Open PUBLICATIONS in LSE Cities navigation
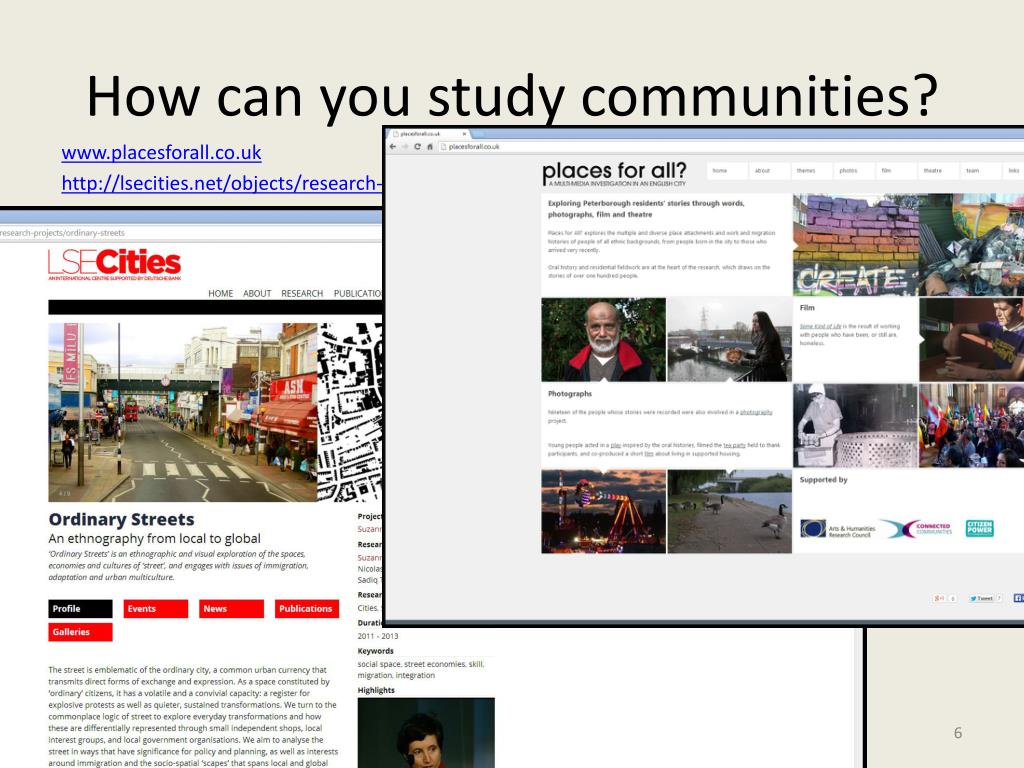The height and width of the screenshot is (768, 1024). pos(358,293)
